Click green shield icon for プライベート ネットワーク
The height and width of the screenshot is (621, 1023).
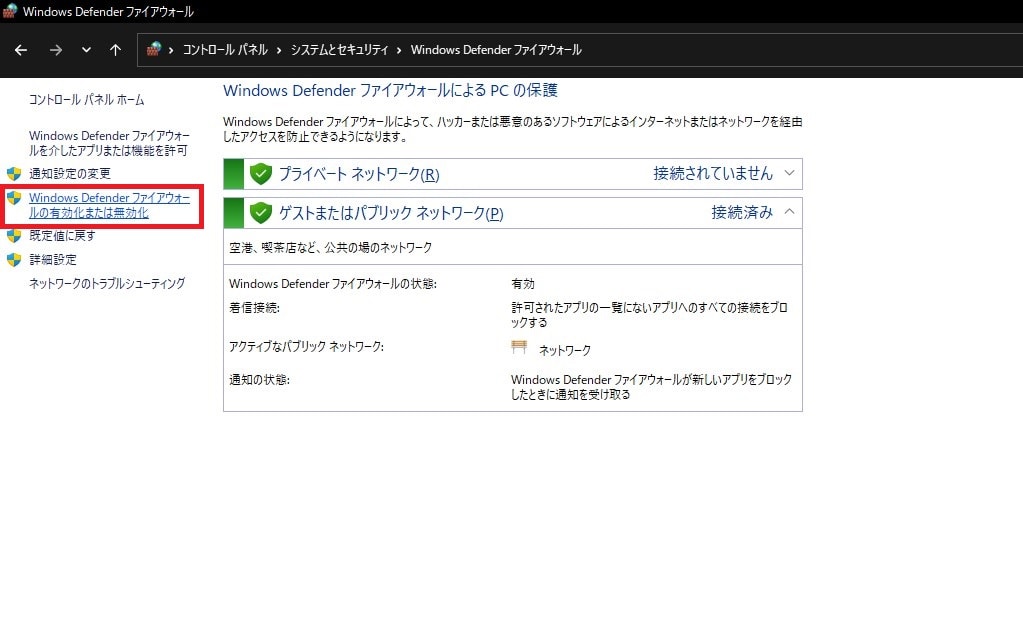pyautogui.click(x=261, y=174)
